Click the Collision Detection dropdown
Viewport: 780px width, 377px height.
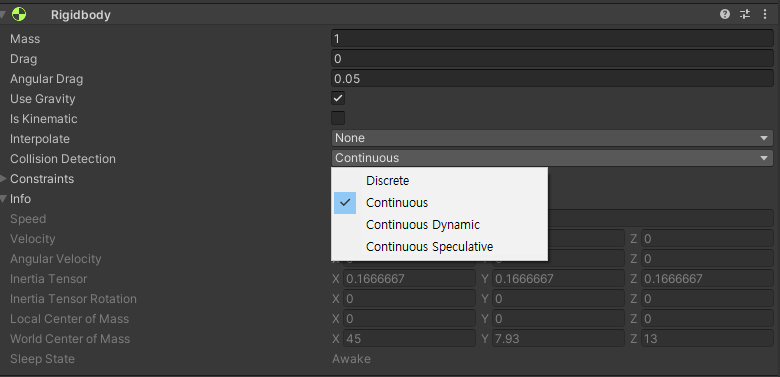click(552, 158)
